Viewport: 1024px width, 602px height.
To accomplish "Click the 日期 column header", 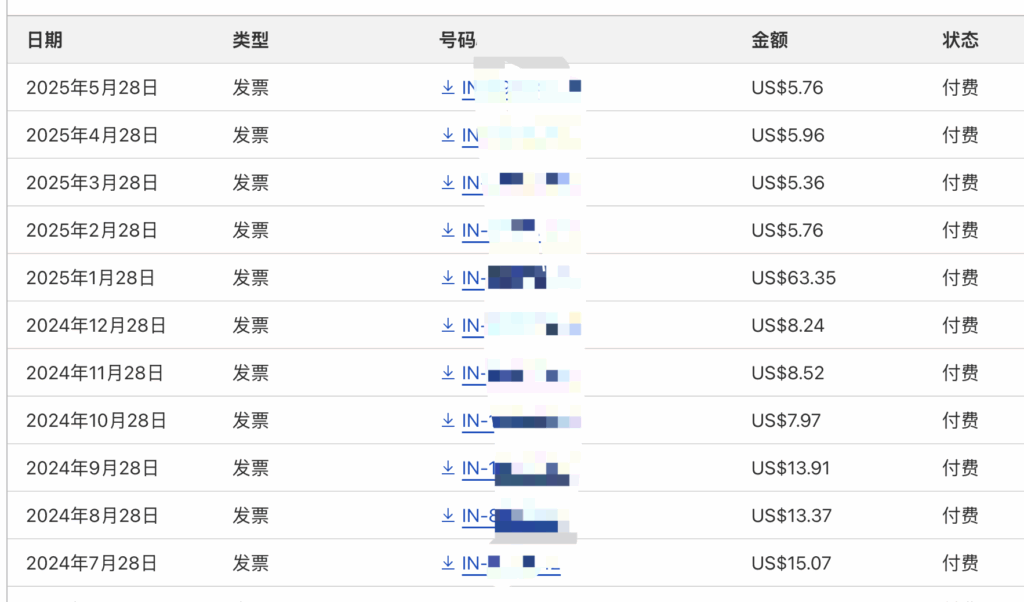I will pos(44,40).
